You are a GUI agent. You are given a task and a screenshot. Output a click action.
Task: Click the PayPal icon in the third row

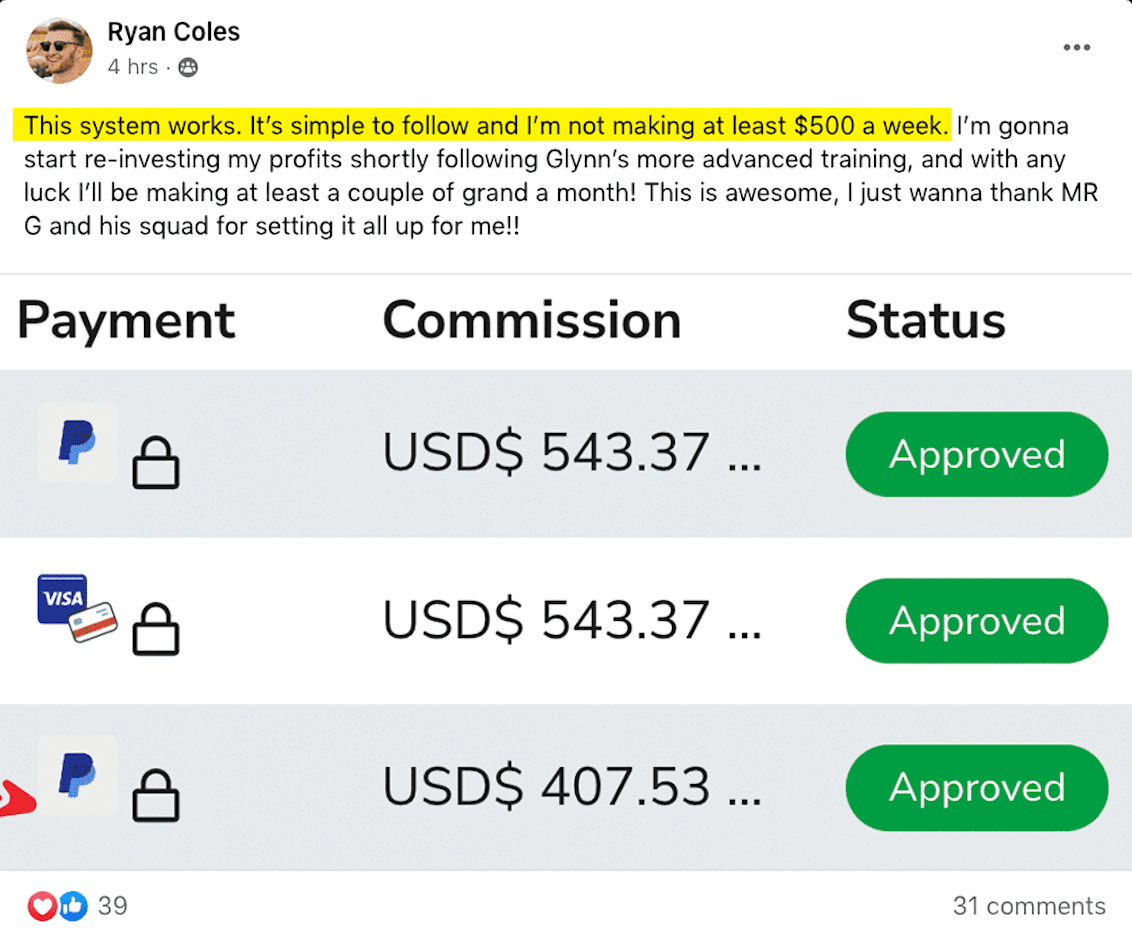coord(77,776)
